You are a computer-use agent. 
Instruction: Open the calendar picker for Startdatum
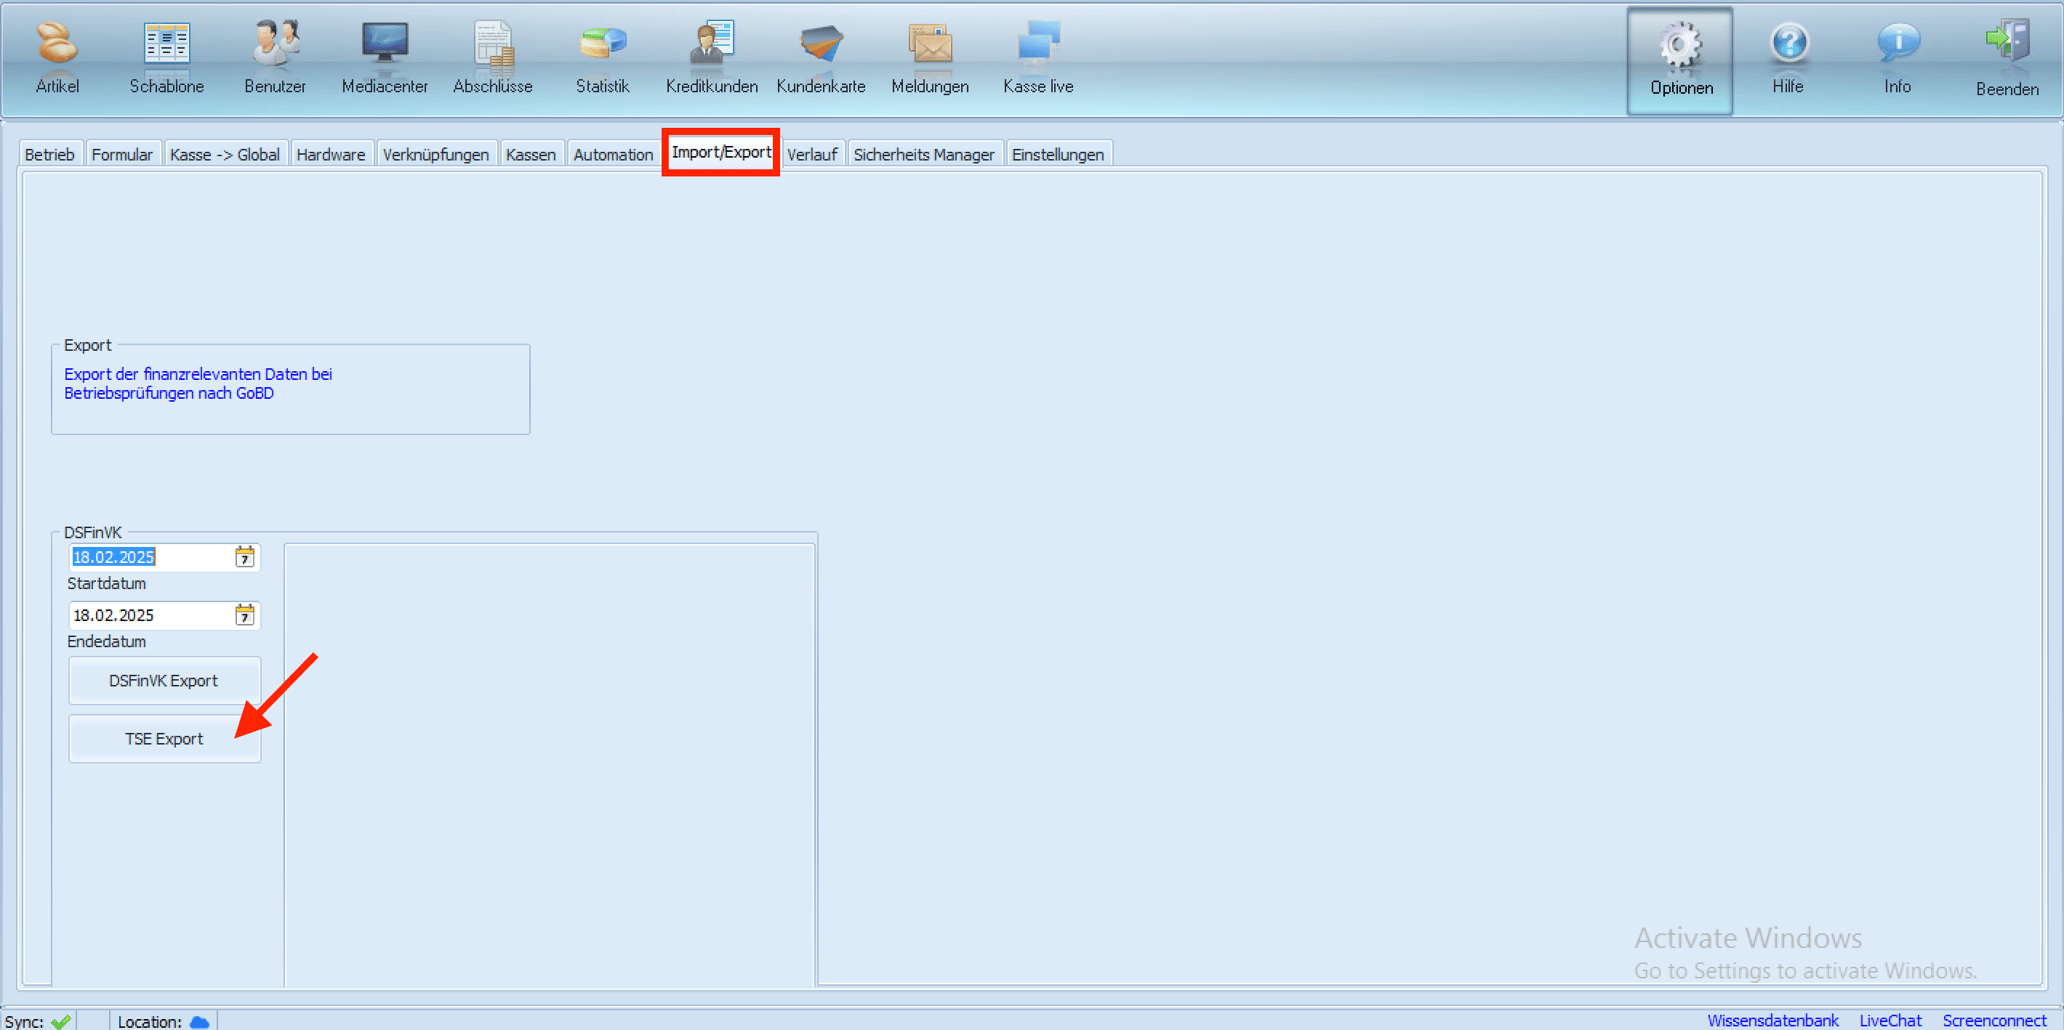pyautogui.click(x=244, y=557)
